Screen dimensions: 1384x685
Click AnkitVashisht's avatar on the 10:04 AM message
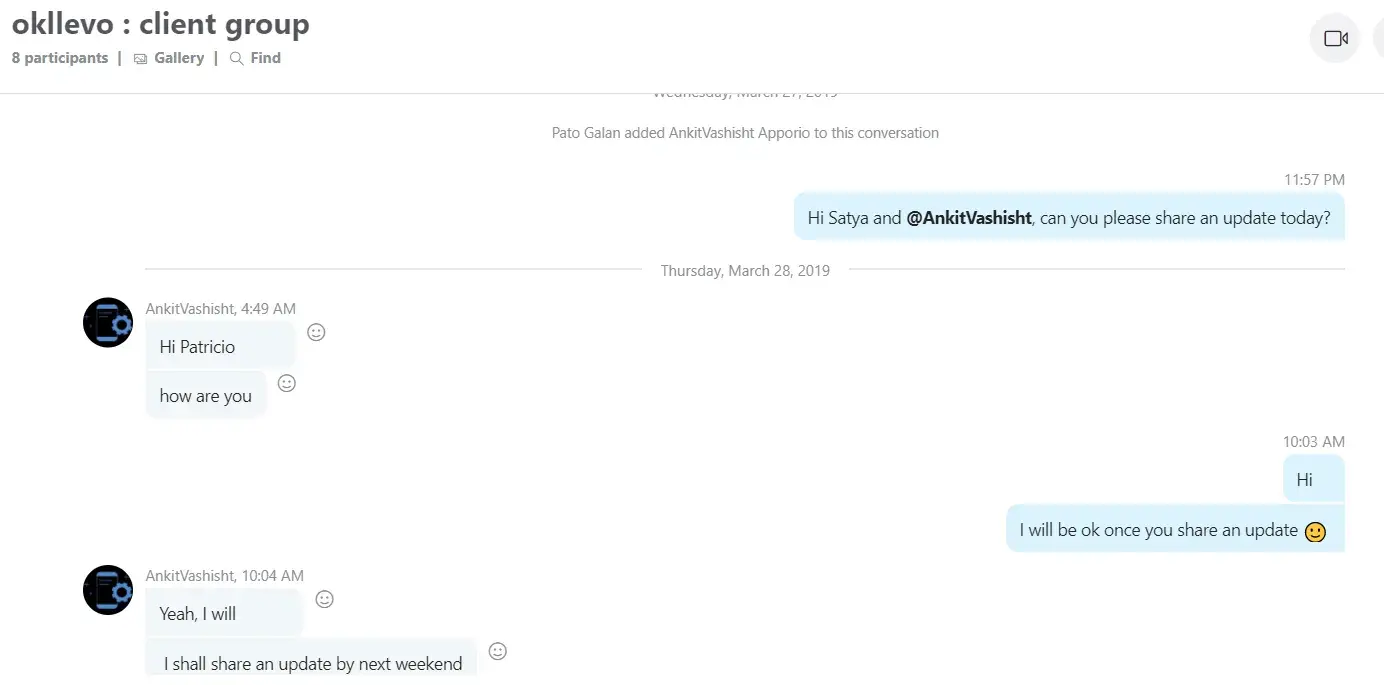click(108, 590)
